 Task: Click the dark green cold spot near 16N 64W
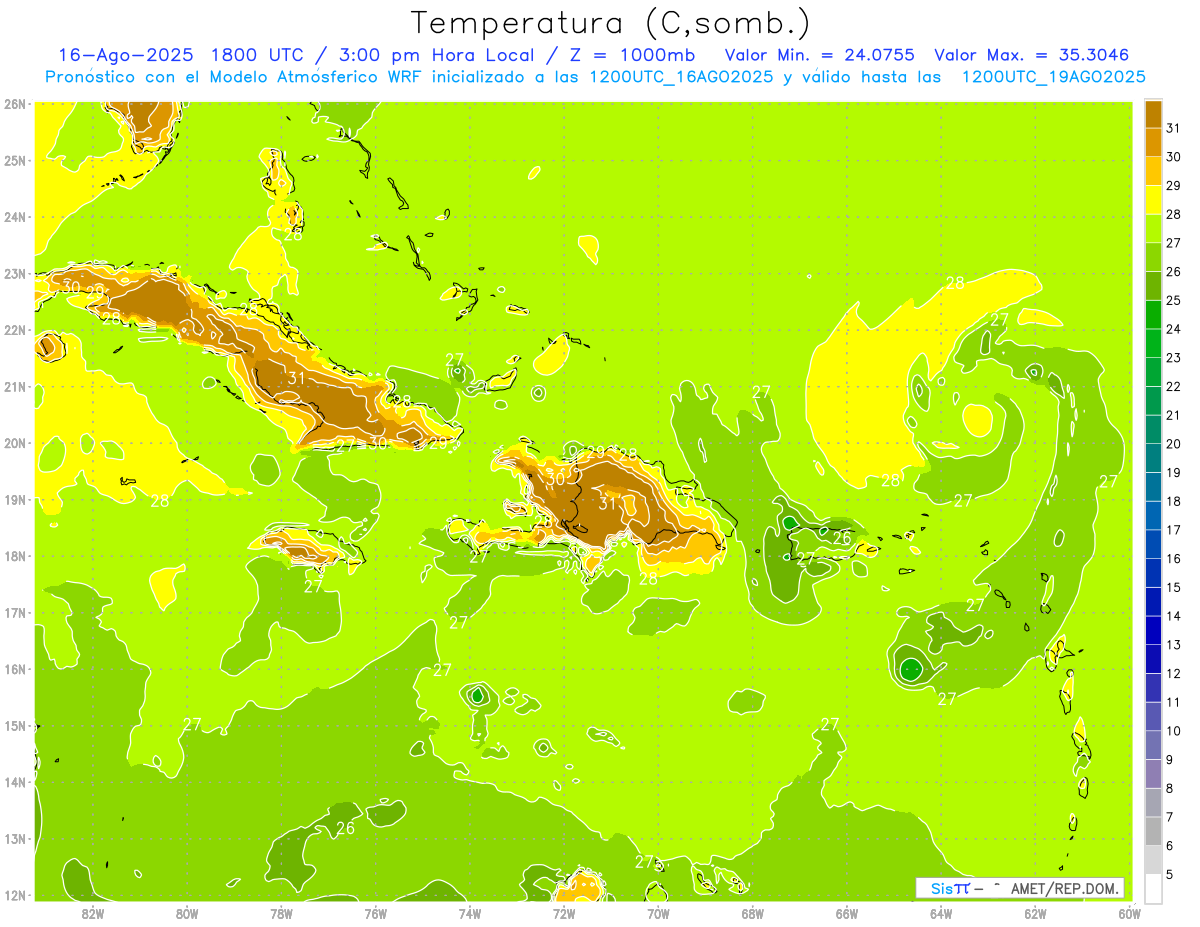point(910,669)
